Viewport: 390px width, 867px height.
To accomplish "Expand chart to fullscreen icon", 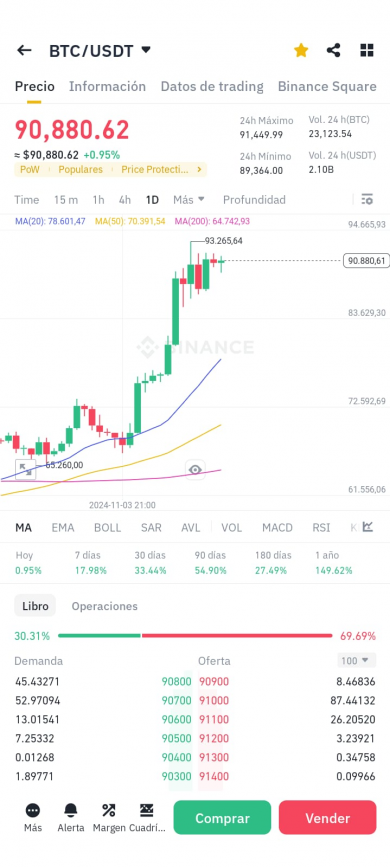I will coord(25,469).
